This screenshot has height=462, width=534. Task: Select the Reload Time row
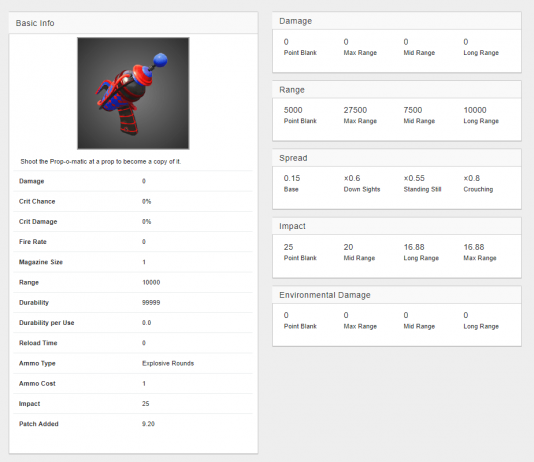coord(133,343)
